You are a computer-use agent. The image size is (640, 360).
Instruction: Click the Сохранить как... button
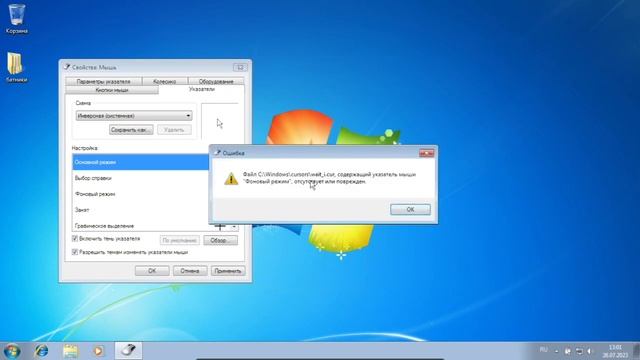[131, 130]
